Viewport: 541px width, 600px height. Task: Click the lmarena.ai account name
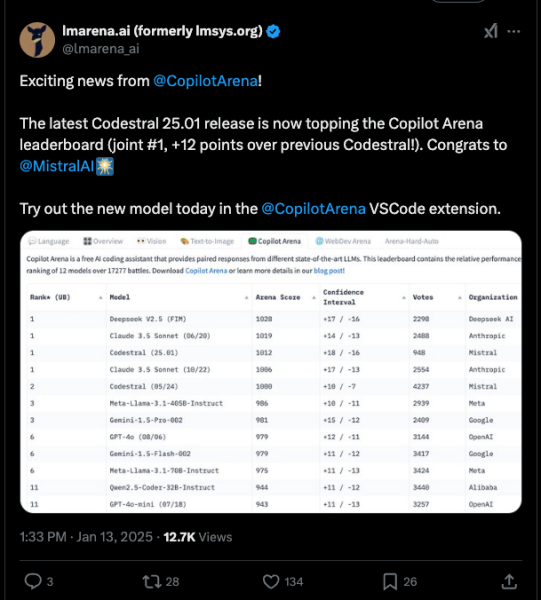[x=162, y=31]
